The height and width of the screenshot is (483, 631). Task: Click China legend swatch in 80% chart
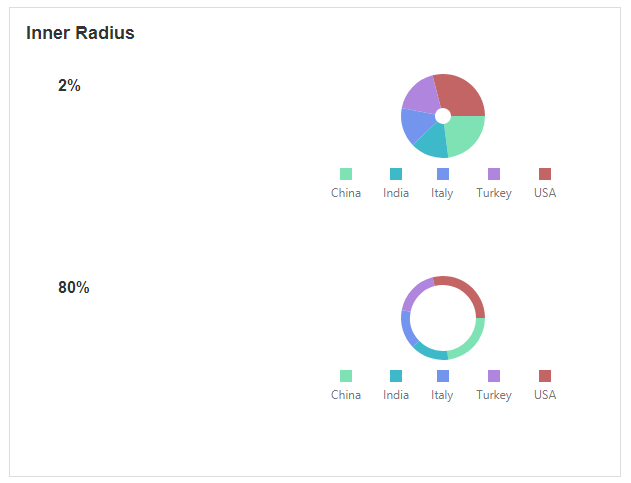click(346, 376)
